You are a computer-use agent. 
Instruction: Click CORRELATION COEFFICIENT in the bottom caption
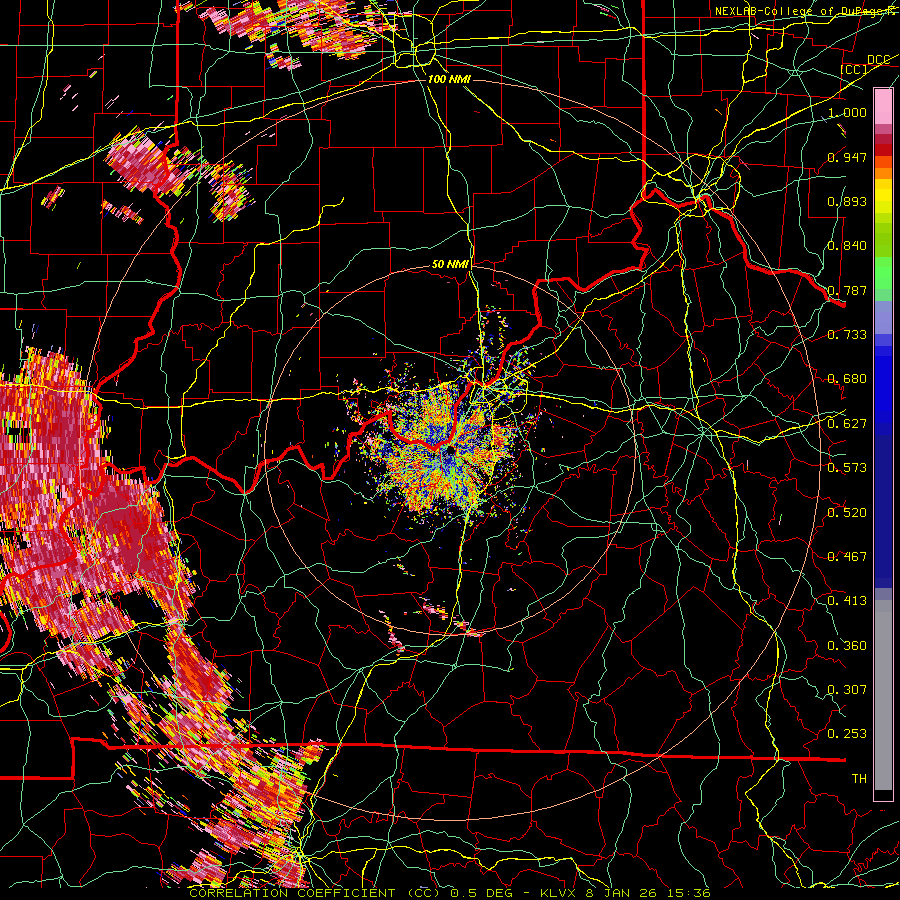point(292,893)
